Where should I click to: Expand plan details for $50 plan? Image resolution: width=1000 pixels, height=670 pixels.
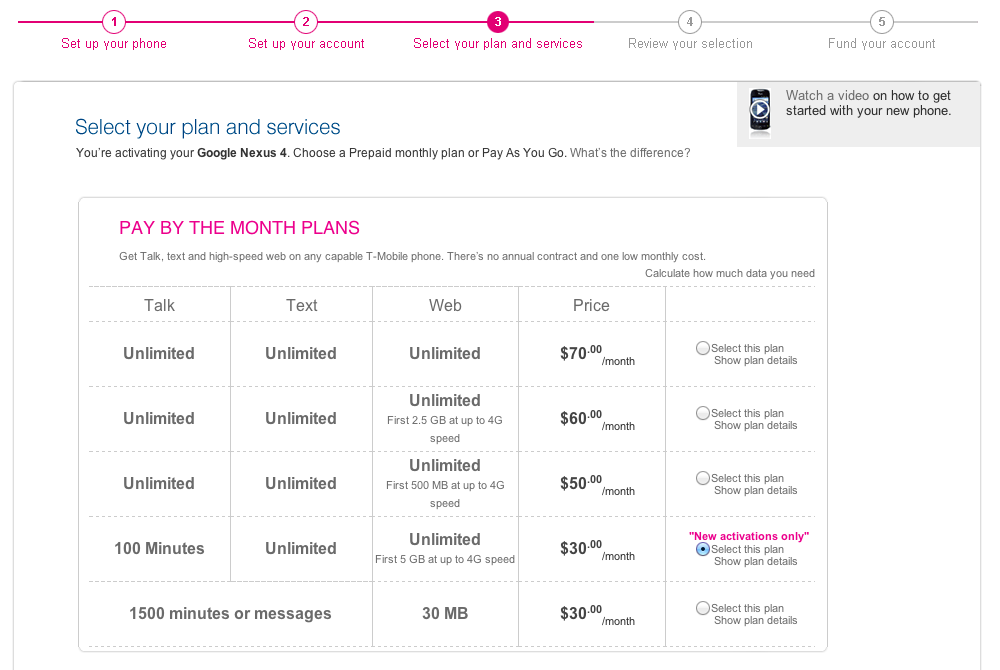[x=756, y=491]
